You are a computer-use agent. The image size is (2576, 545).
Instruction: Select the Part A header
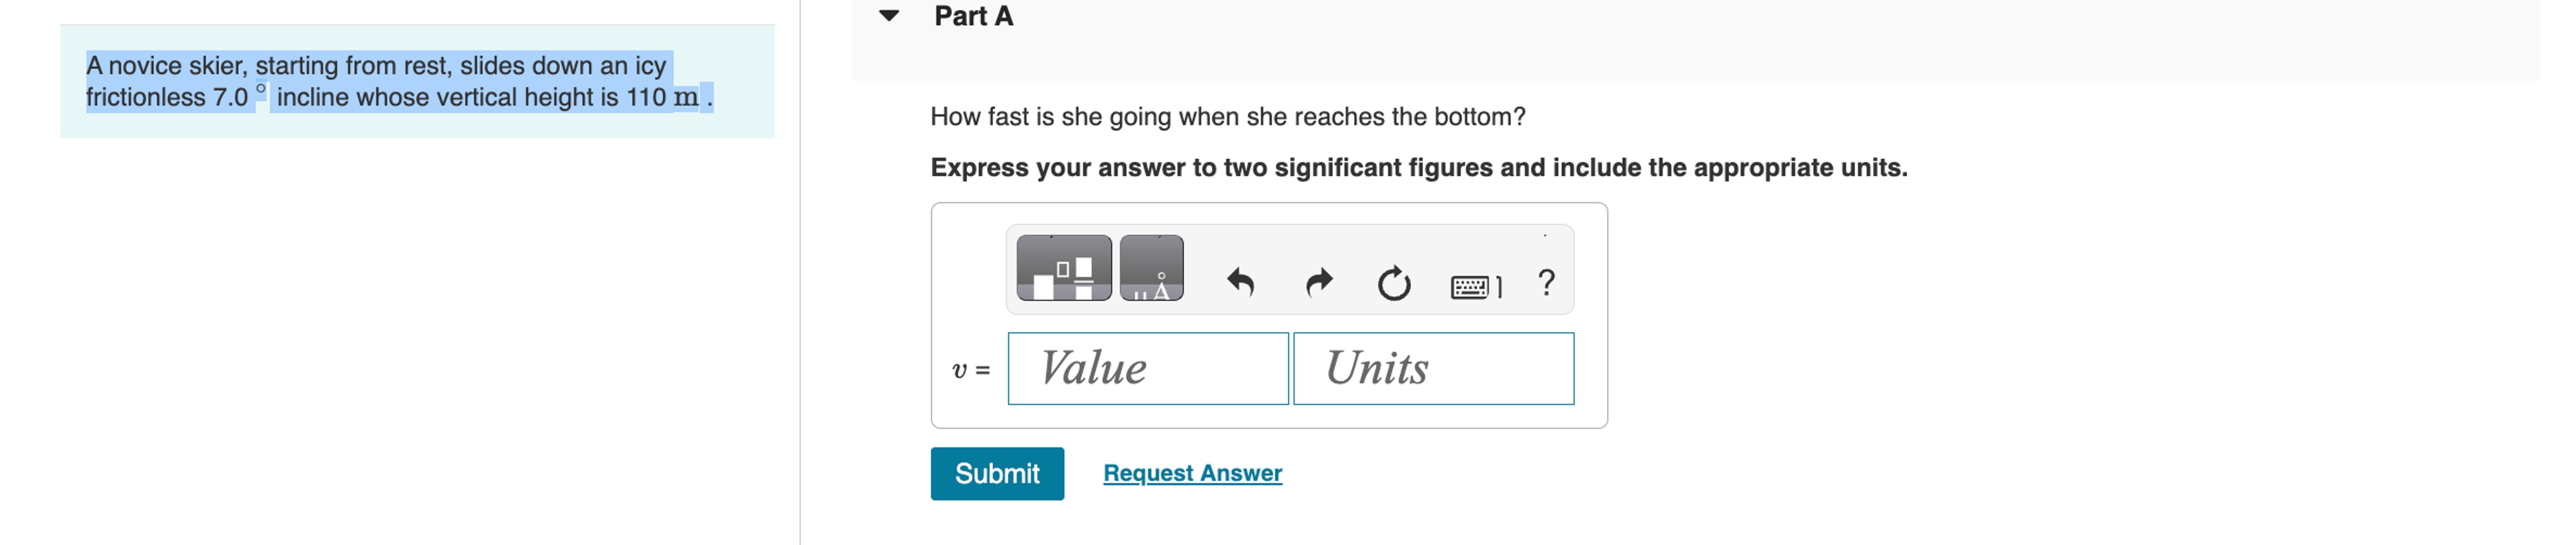tap(971, 16)
